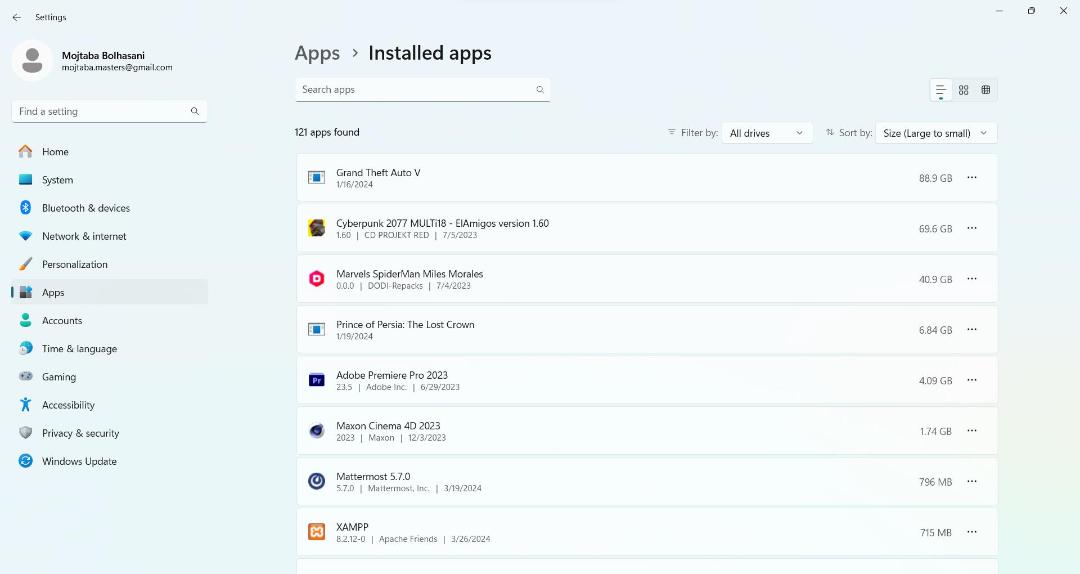Open the Home settings page
Viewport: 1080px width, 574px height.
[x=110, y=152]
